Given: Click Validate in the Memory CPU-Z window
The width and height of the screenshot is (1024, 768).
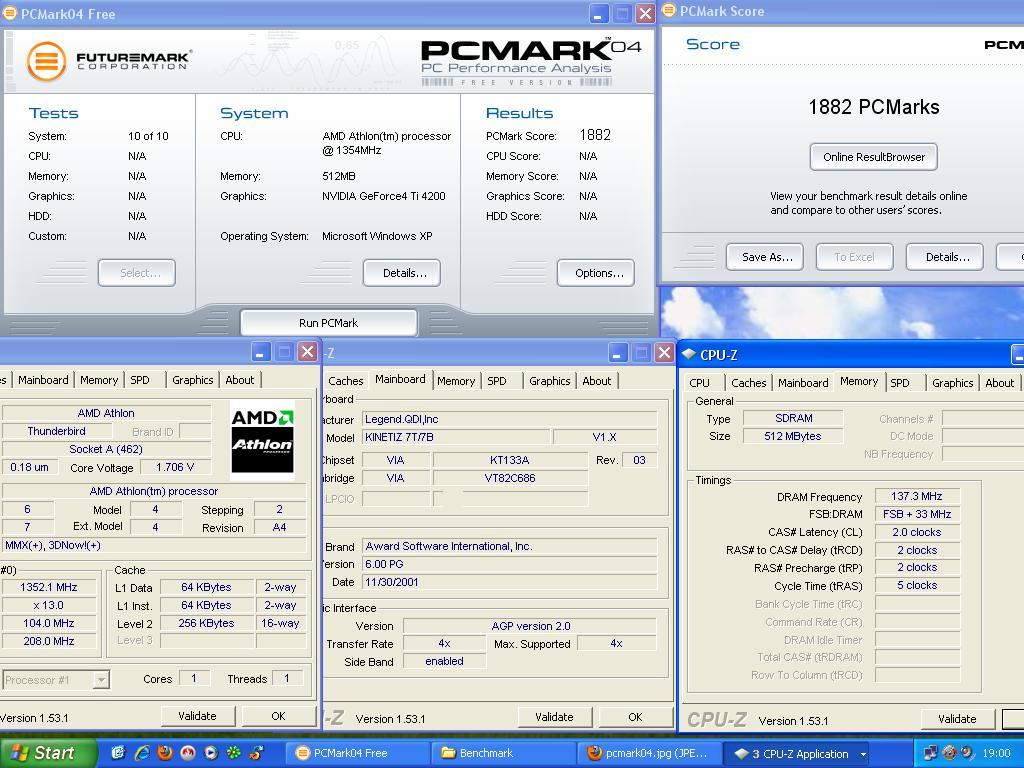Looking at the screenshot, I should pos(957,719).
